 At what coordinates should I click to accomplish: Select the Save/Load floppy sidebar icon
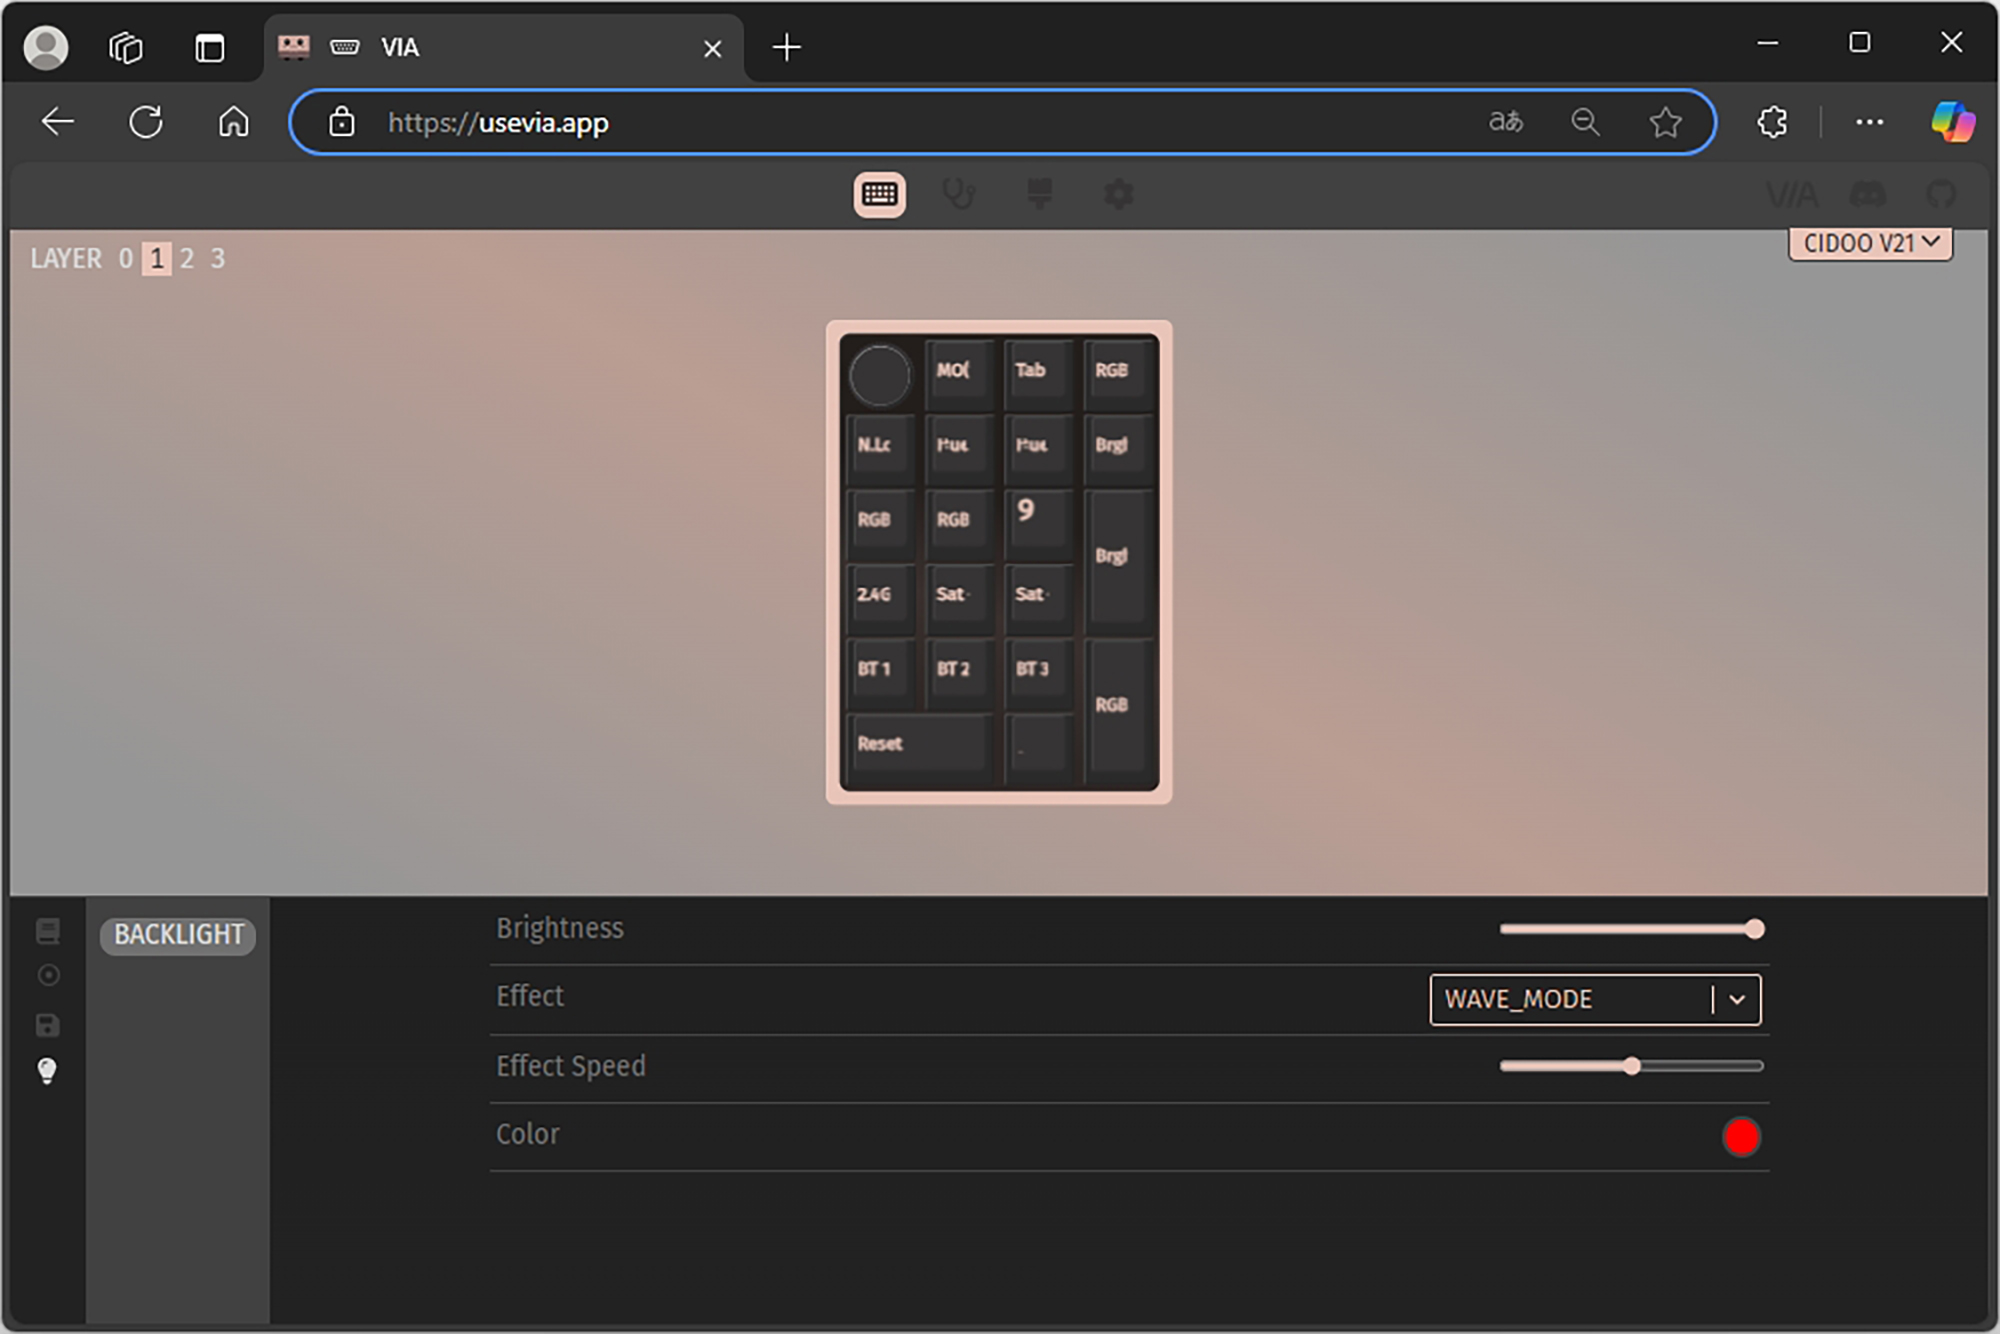click(x=47, y=1025)
